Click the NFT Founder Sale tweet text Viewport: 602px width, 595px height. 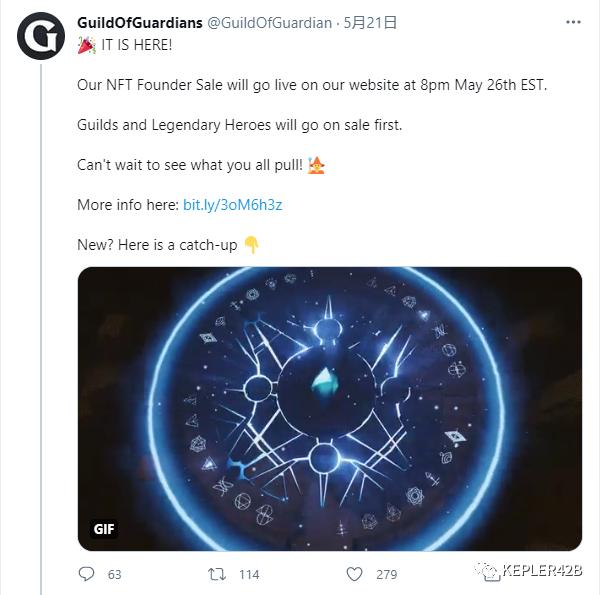click(x=312, y=85)
